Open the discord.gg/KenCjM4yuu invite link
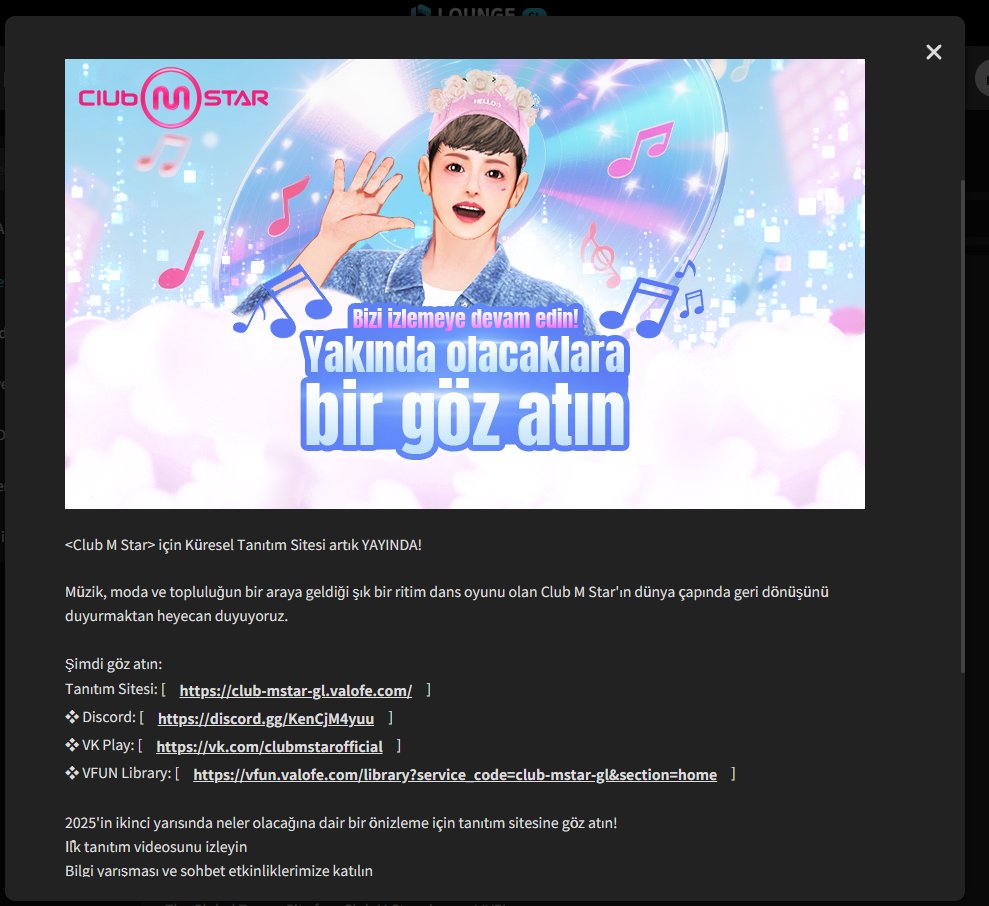This screenshot has height=906, width=989. (266, 719)
